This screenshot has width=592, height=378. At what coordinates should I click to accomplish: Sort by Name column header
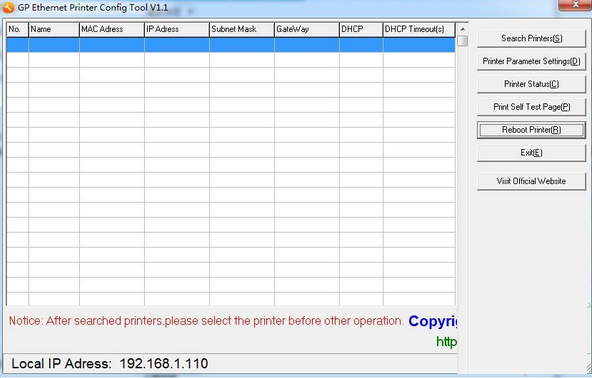pos(54,29)
